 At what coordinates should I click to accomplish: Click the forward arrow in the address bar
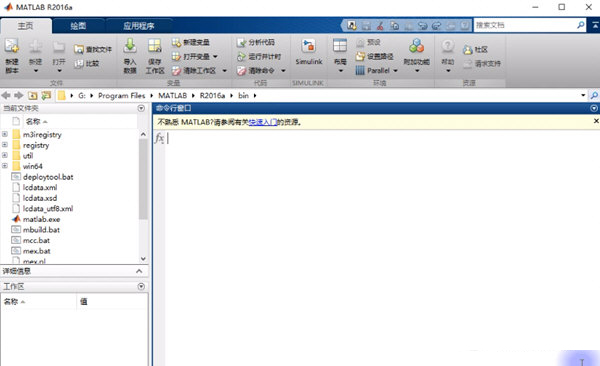tap(18, 95)
